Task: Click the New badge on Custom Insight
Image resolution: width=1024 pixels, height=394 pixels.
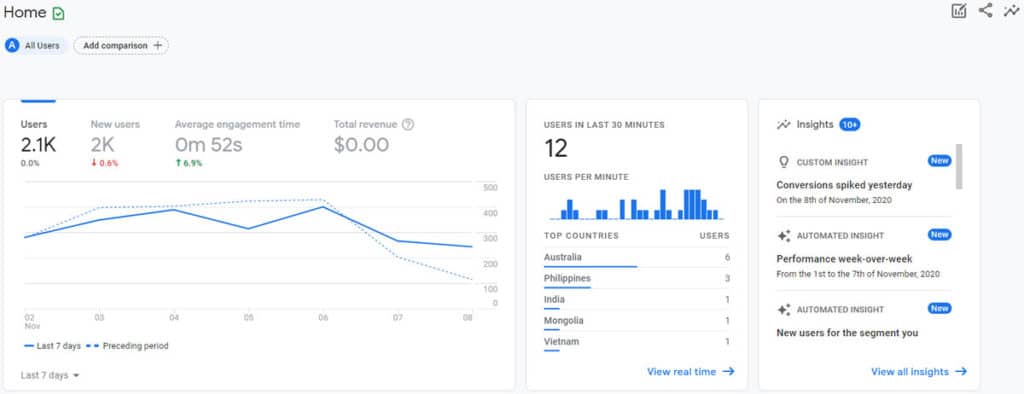Action: (940, 161)
